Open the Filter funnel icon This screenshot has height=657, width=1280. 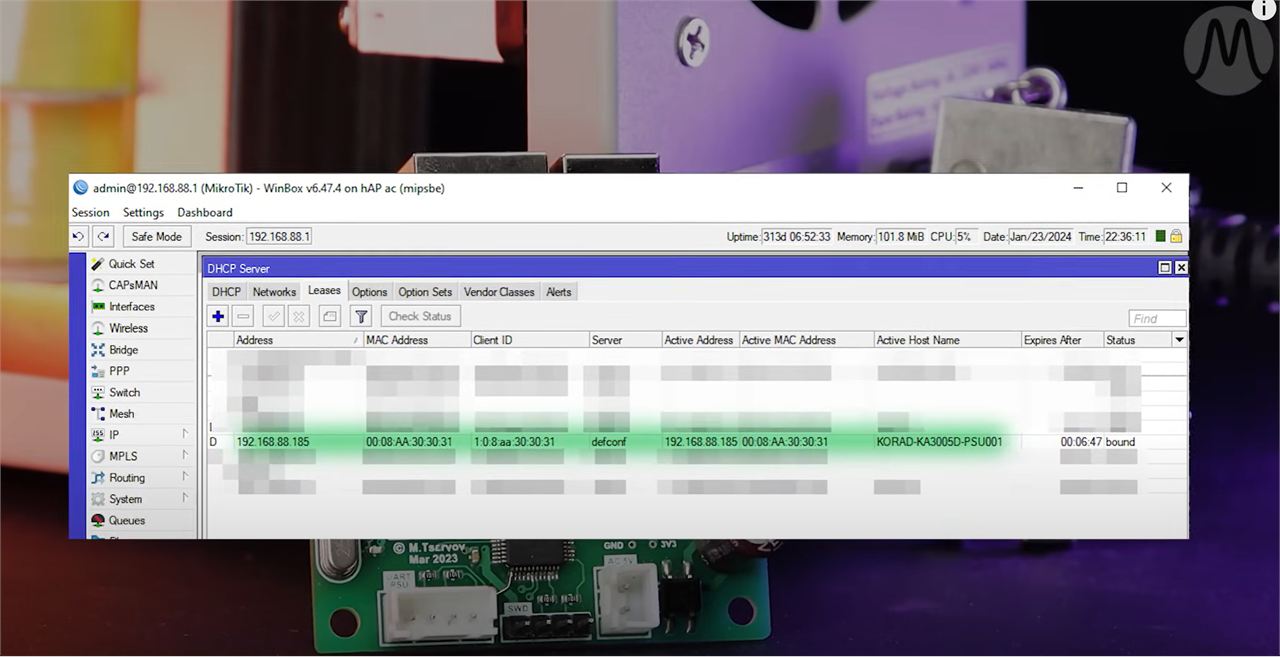(x=361, y=316)
